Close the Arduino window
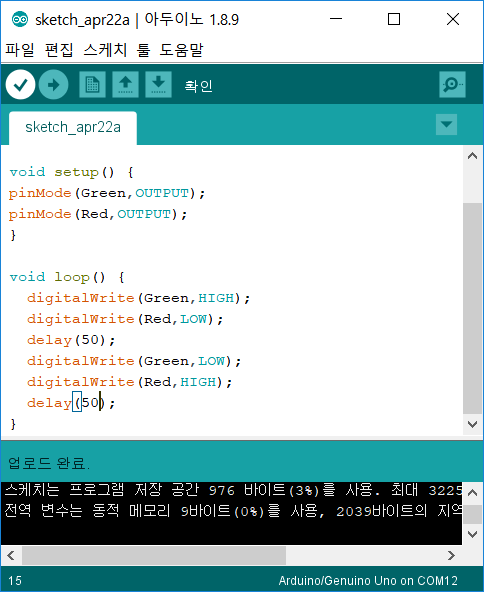 [453, 19]
